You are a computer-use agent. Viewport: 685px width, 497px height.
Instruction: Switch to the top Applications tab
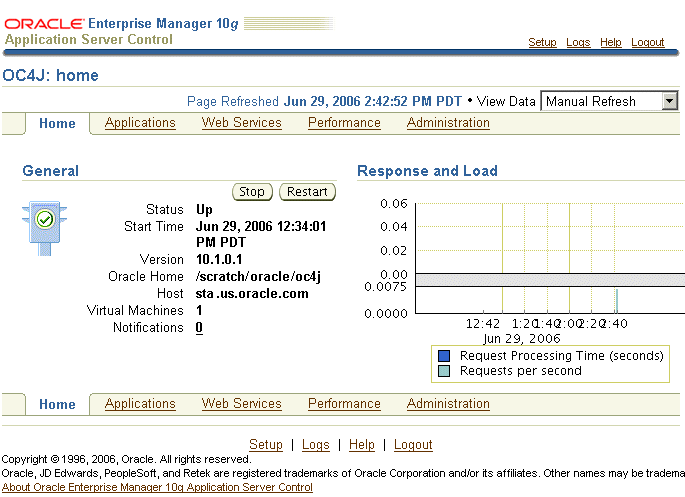coord(140,123)
